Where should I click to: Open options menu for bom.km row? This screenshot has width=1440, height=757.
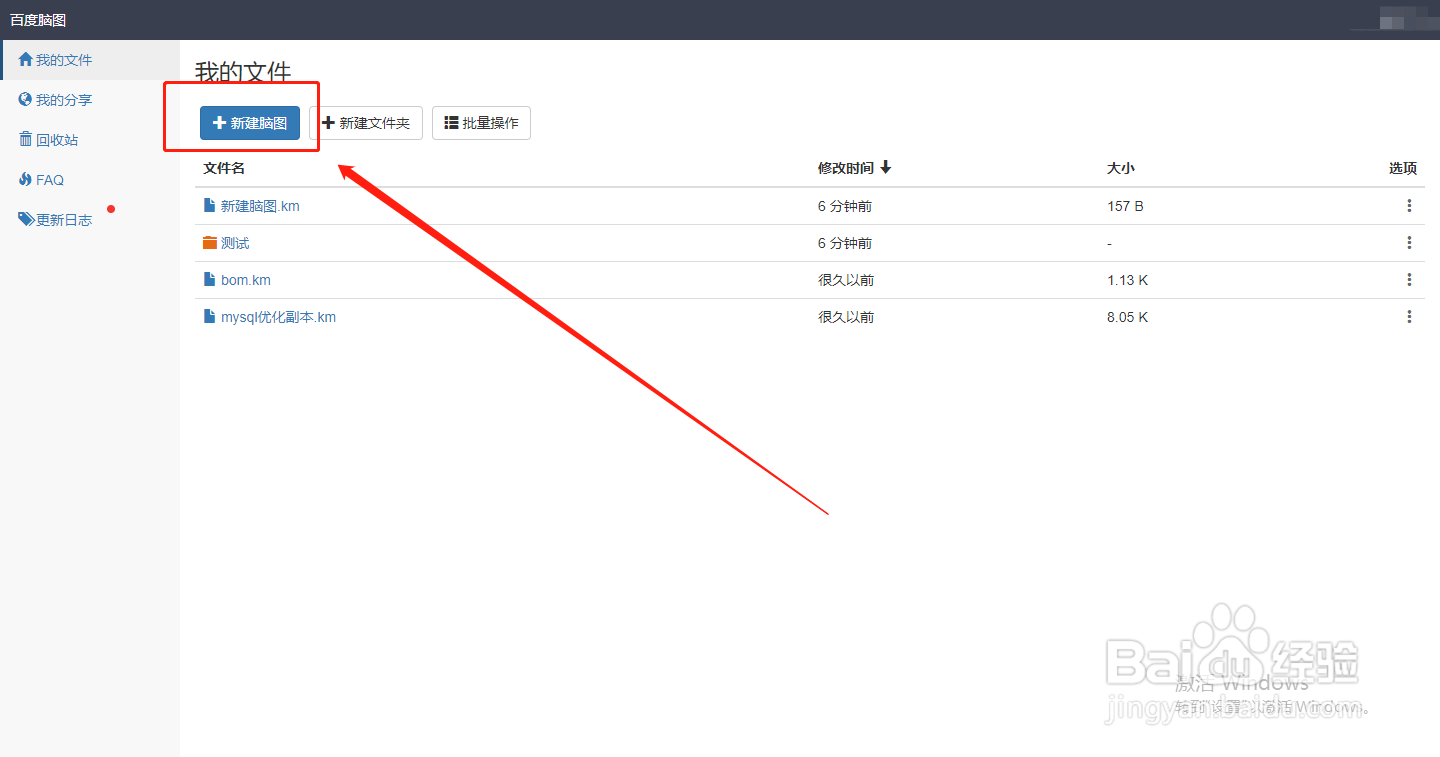coord(1409,280)
